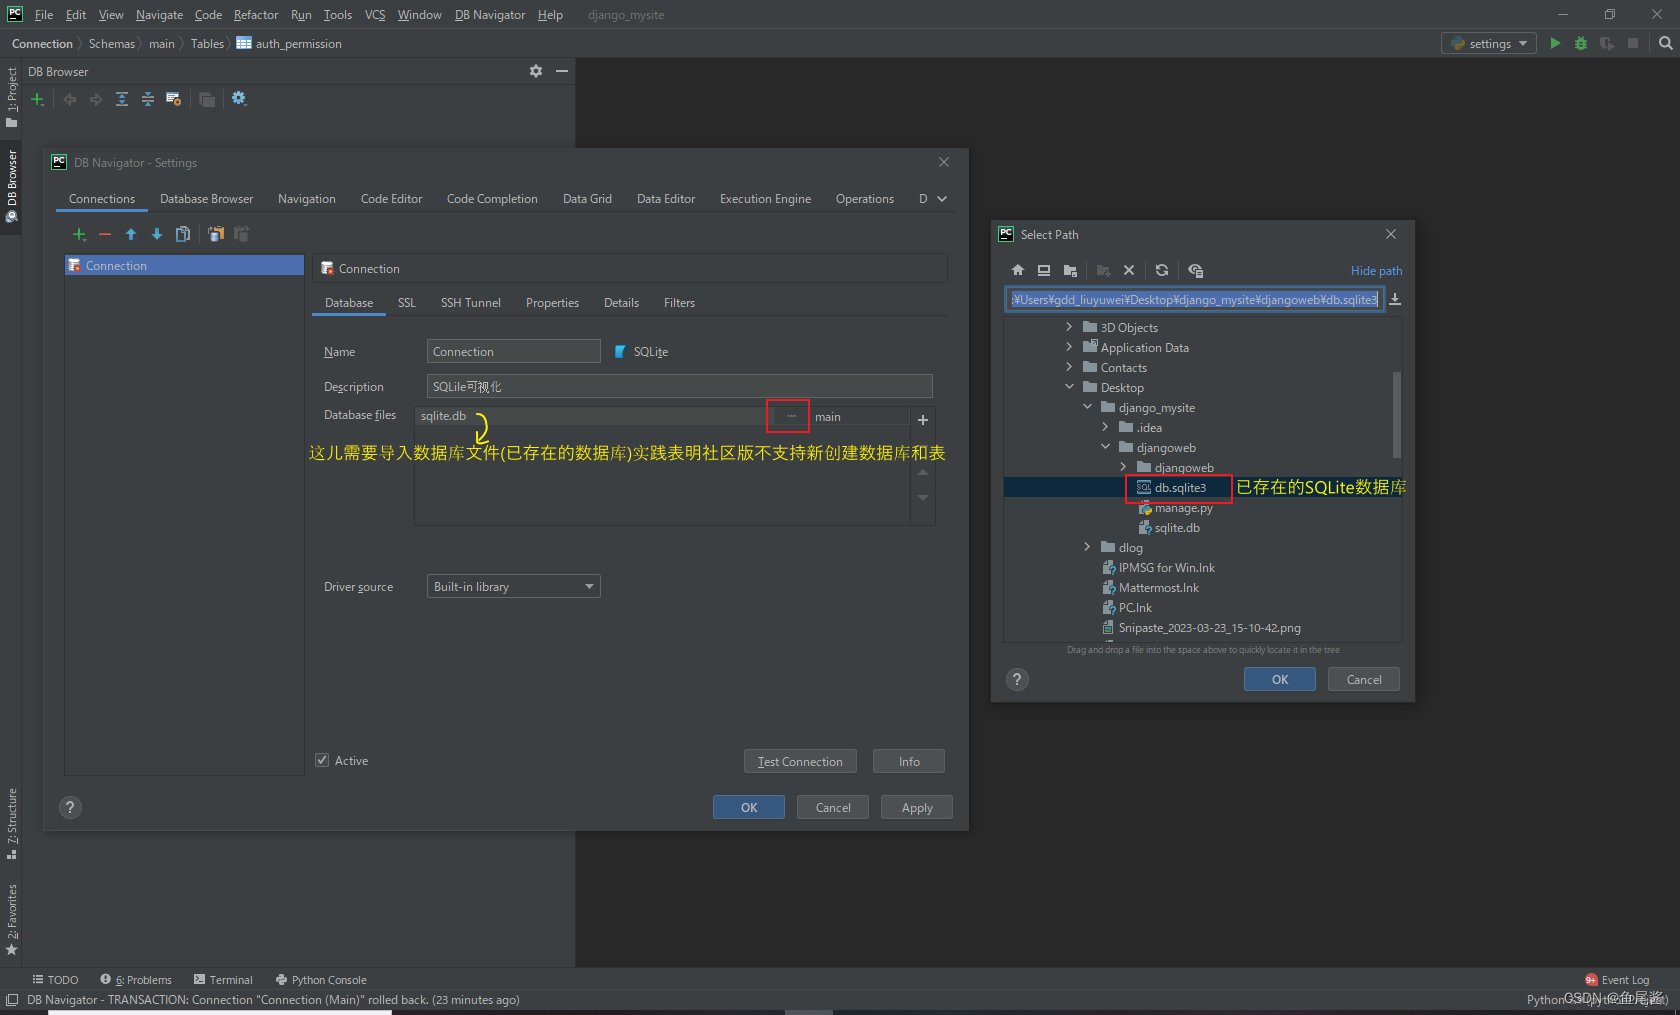1680x1015 pixels.
Task: Click connection Name input field
Action: click(x=513, y=351)
